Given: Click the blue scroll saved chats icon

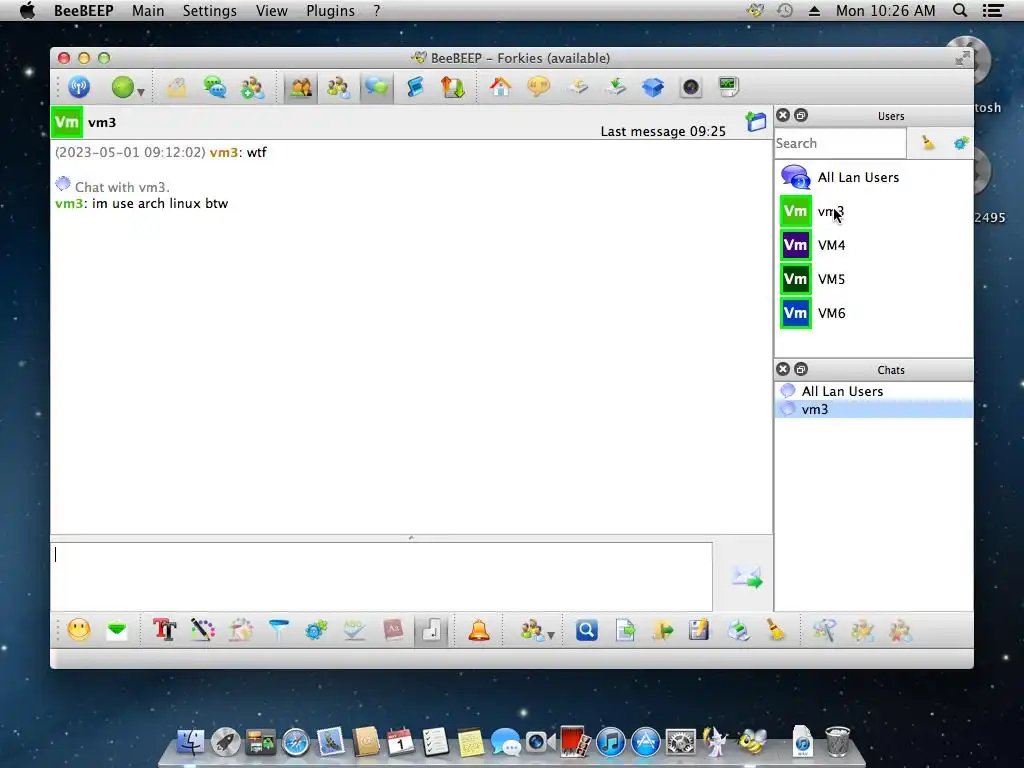Looking at the screenshot, I should tap(415, 87).
